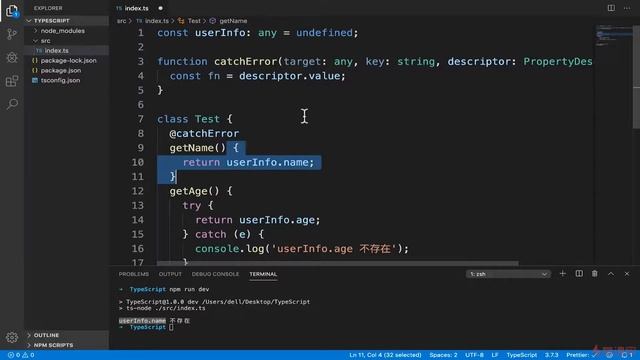The image size is (640, 360).
Task: Maximize the panel with up chevron
Action: [611, 274]
